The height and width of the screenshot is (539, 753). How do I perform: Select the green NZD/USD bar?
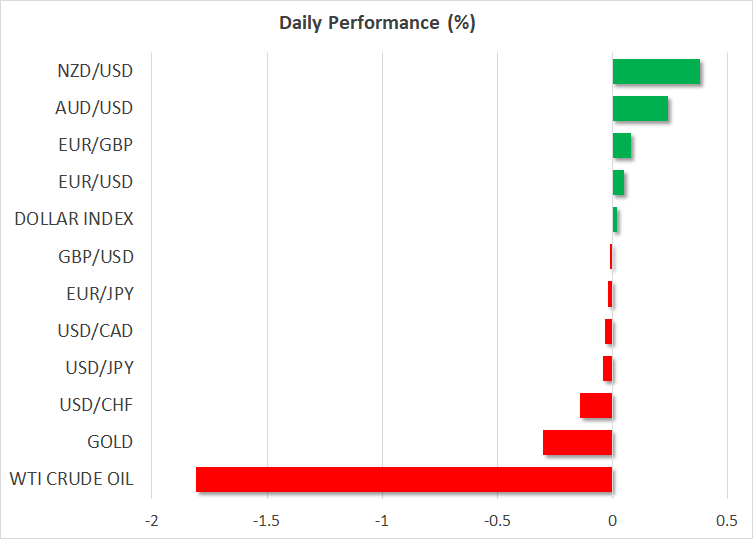click(x=655, y=71)
